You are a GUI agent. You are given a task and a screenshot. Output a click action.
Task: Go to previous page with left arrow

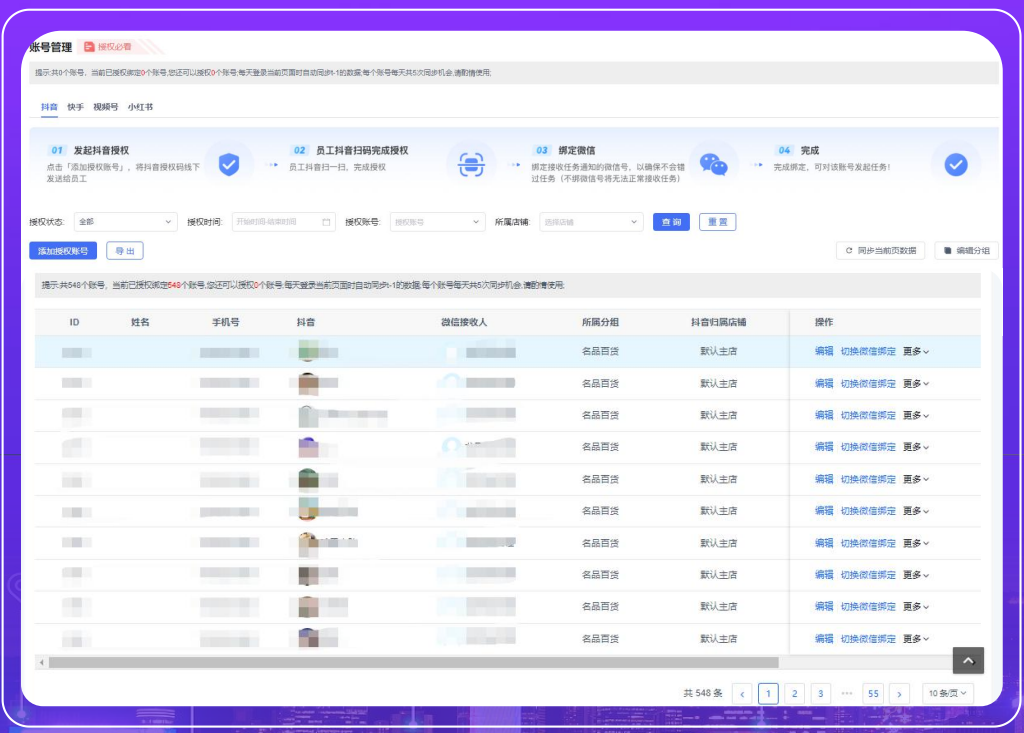tap(742, 693)
